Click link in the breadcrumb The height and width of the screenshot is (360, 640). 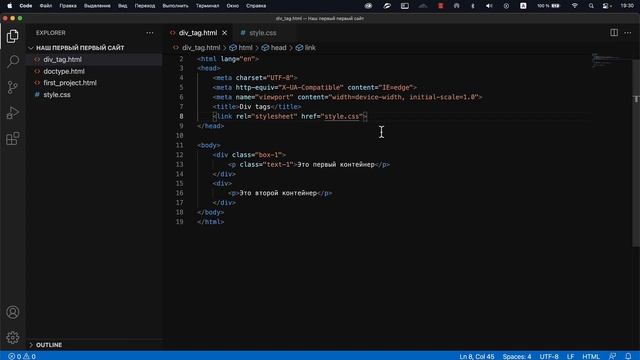click(310, 48)
